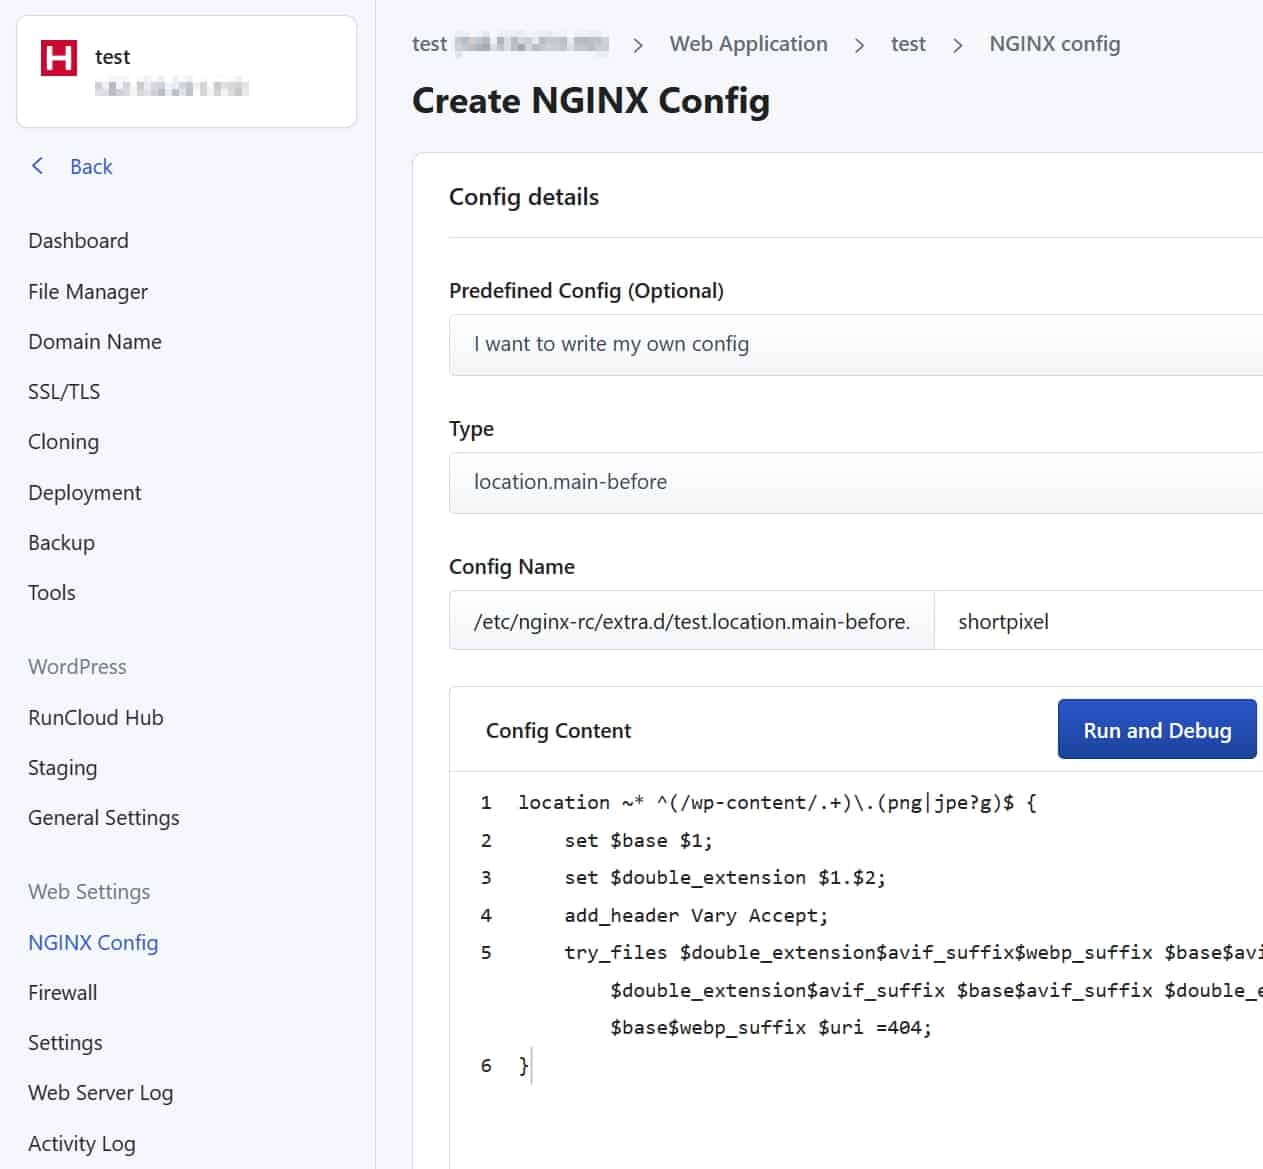Click Web Application breadcrumb link
Viewport: 1263px width, 1169px height.
point(748,44)
